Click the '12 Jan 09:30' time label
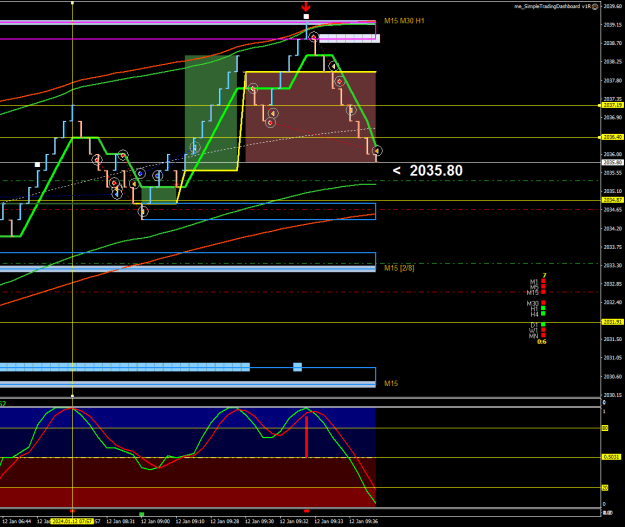Viewport: 625px width, 527px height. click(259, 521)
